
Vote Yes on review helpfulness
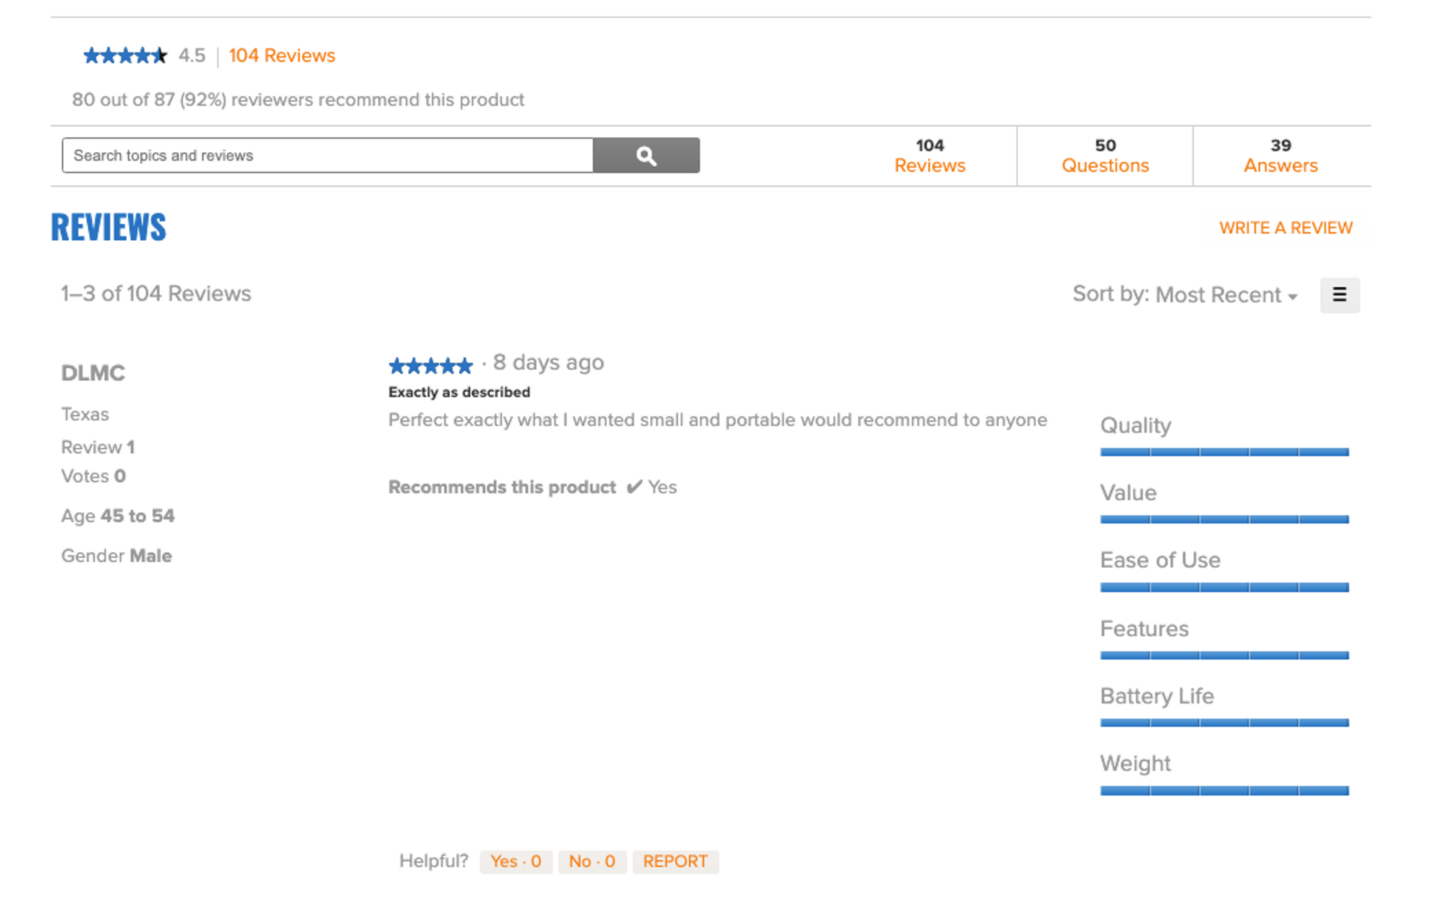point(515,861)
